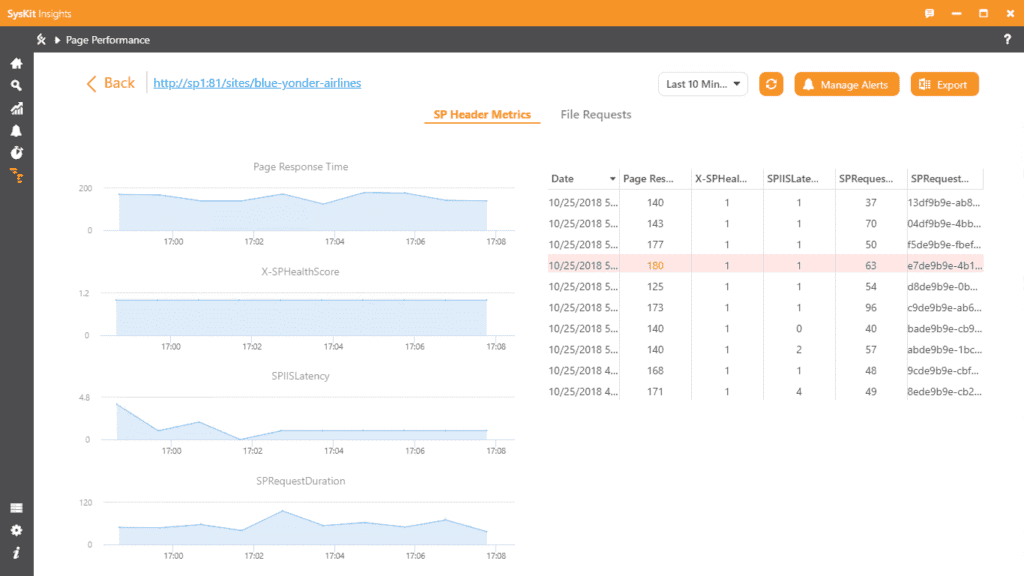1024x576 pixels.
Task: Select row with ID f5de9b9e-fbef...
Action: coord(765,244)
